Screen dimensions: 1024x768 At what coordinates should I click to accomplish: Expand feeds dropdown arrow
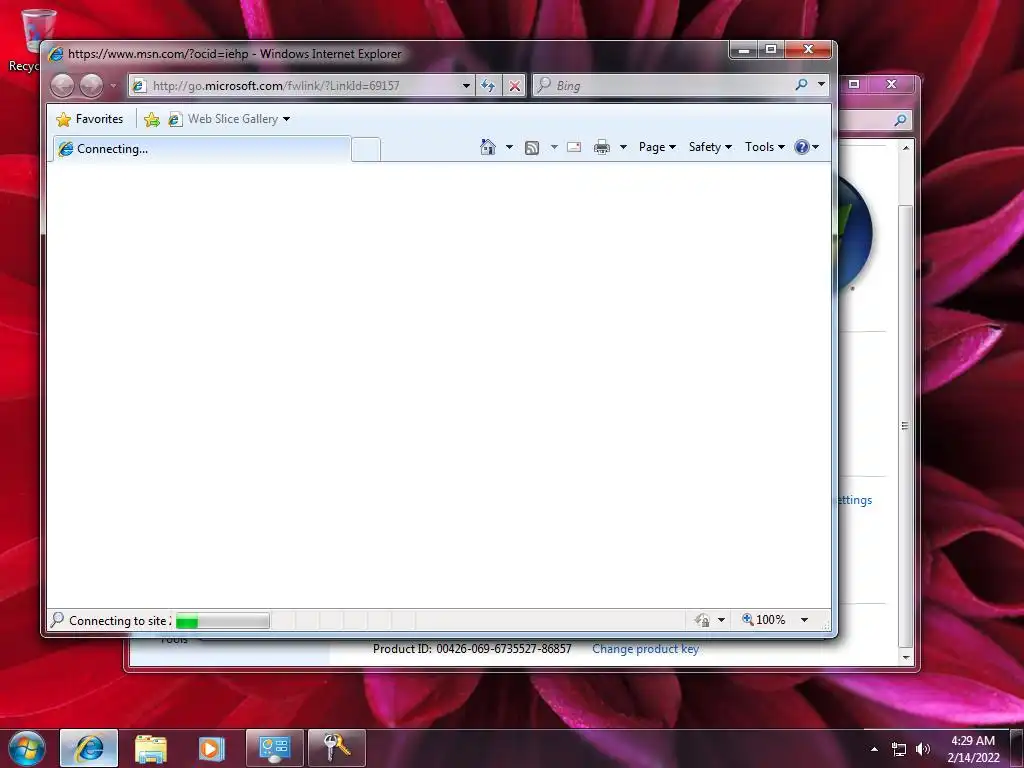tap(554, 147)
